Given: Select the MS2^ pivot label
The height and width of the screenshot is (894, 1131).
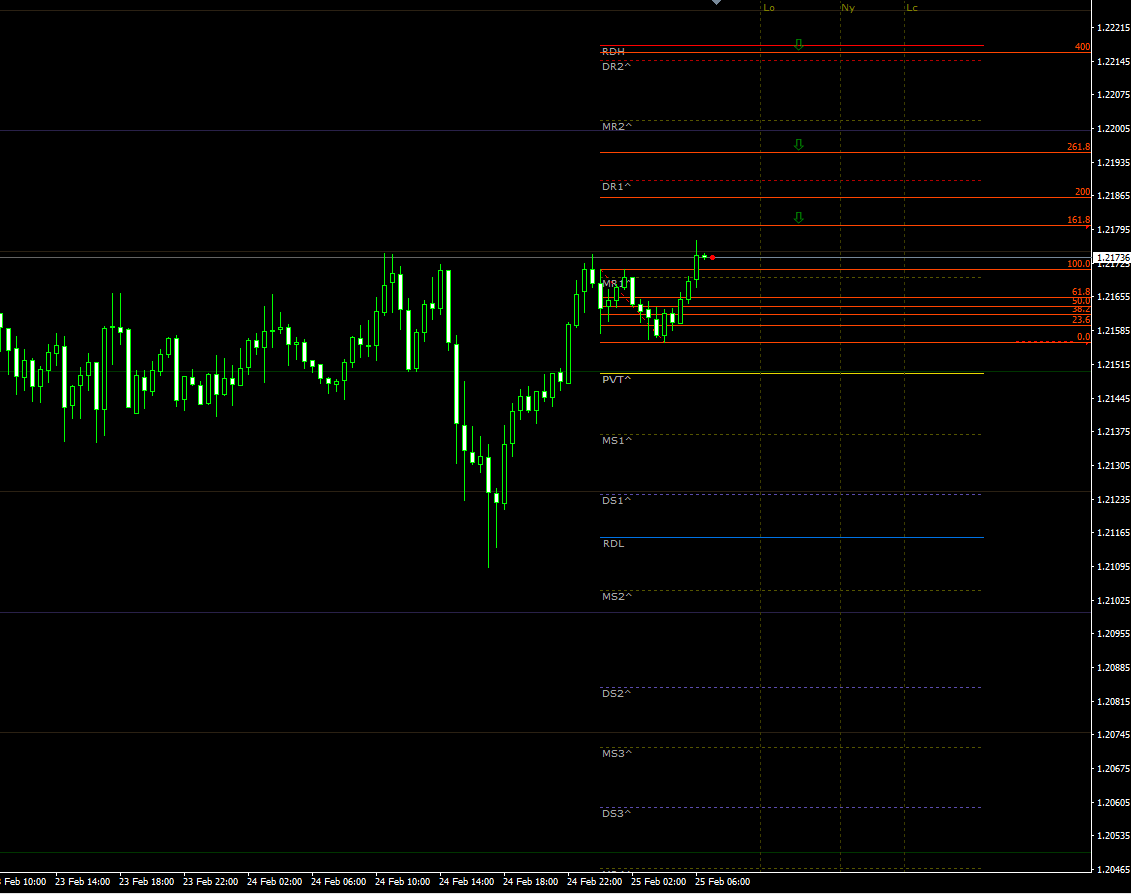Looking at the screenshot, I should click(617, 597).
